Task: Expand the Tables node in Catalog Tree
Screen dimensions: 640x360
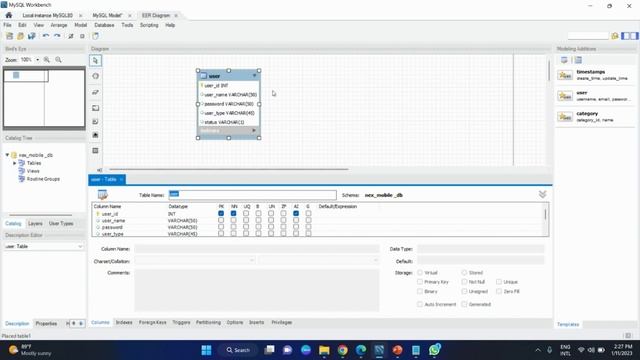Action: pos(15,163)
